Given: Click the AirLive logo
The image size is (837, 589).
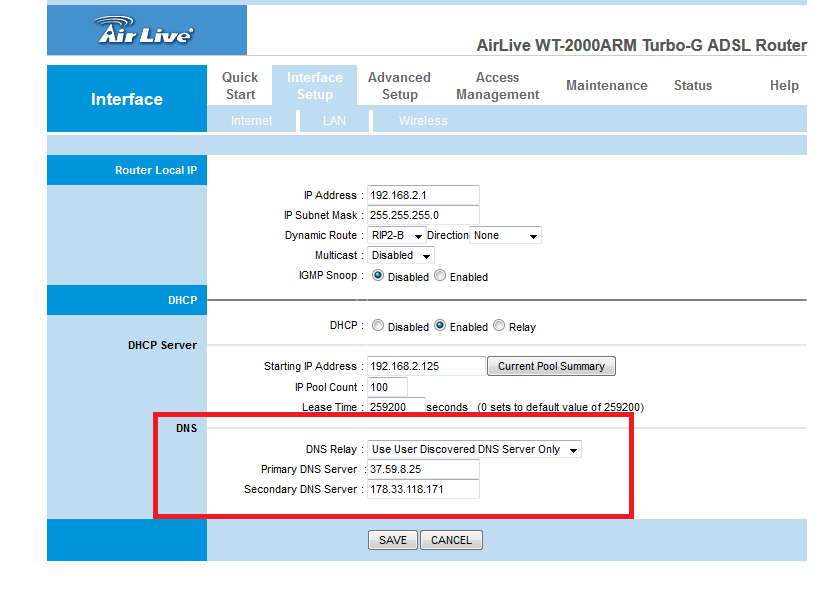Looking at the screenshot, I should coord(146,30).
